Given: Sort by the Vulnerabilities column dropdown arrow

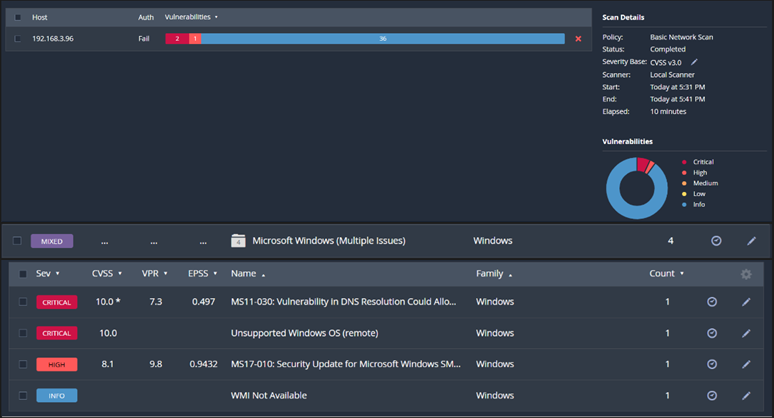Looking at the screenshot, I should (x=216, y=17).
